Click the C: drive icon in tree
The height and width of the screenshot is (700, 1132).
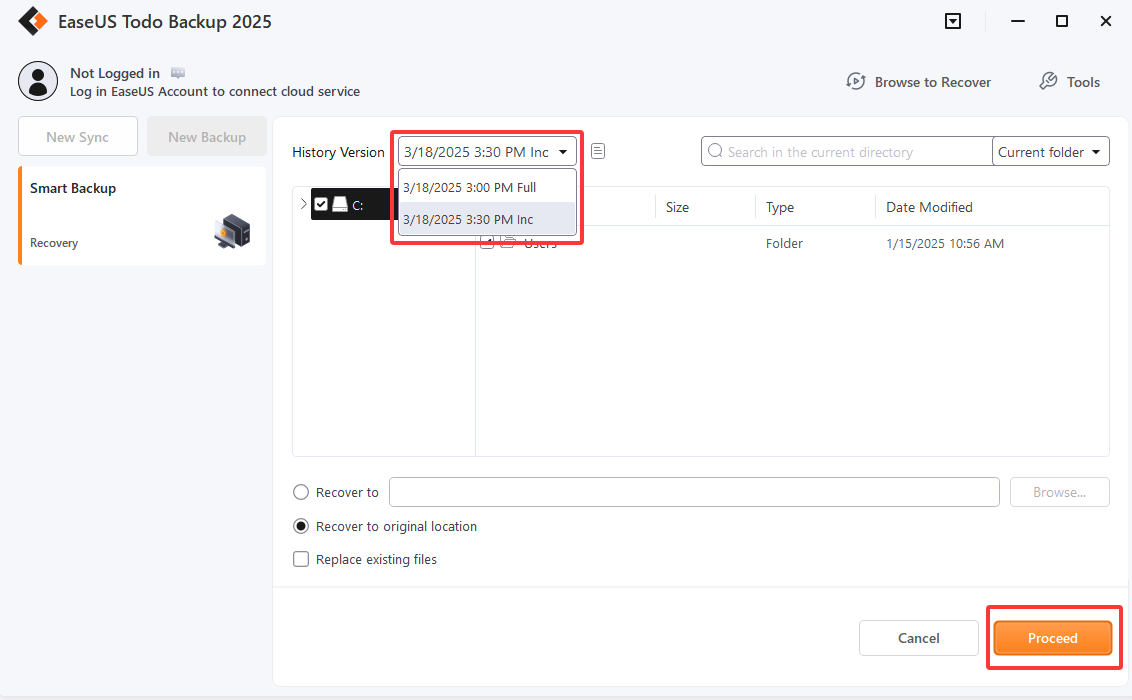click(x=340, y=204)
